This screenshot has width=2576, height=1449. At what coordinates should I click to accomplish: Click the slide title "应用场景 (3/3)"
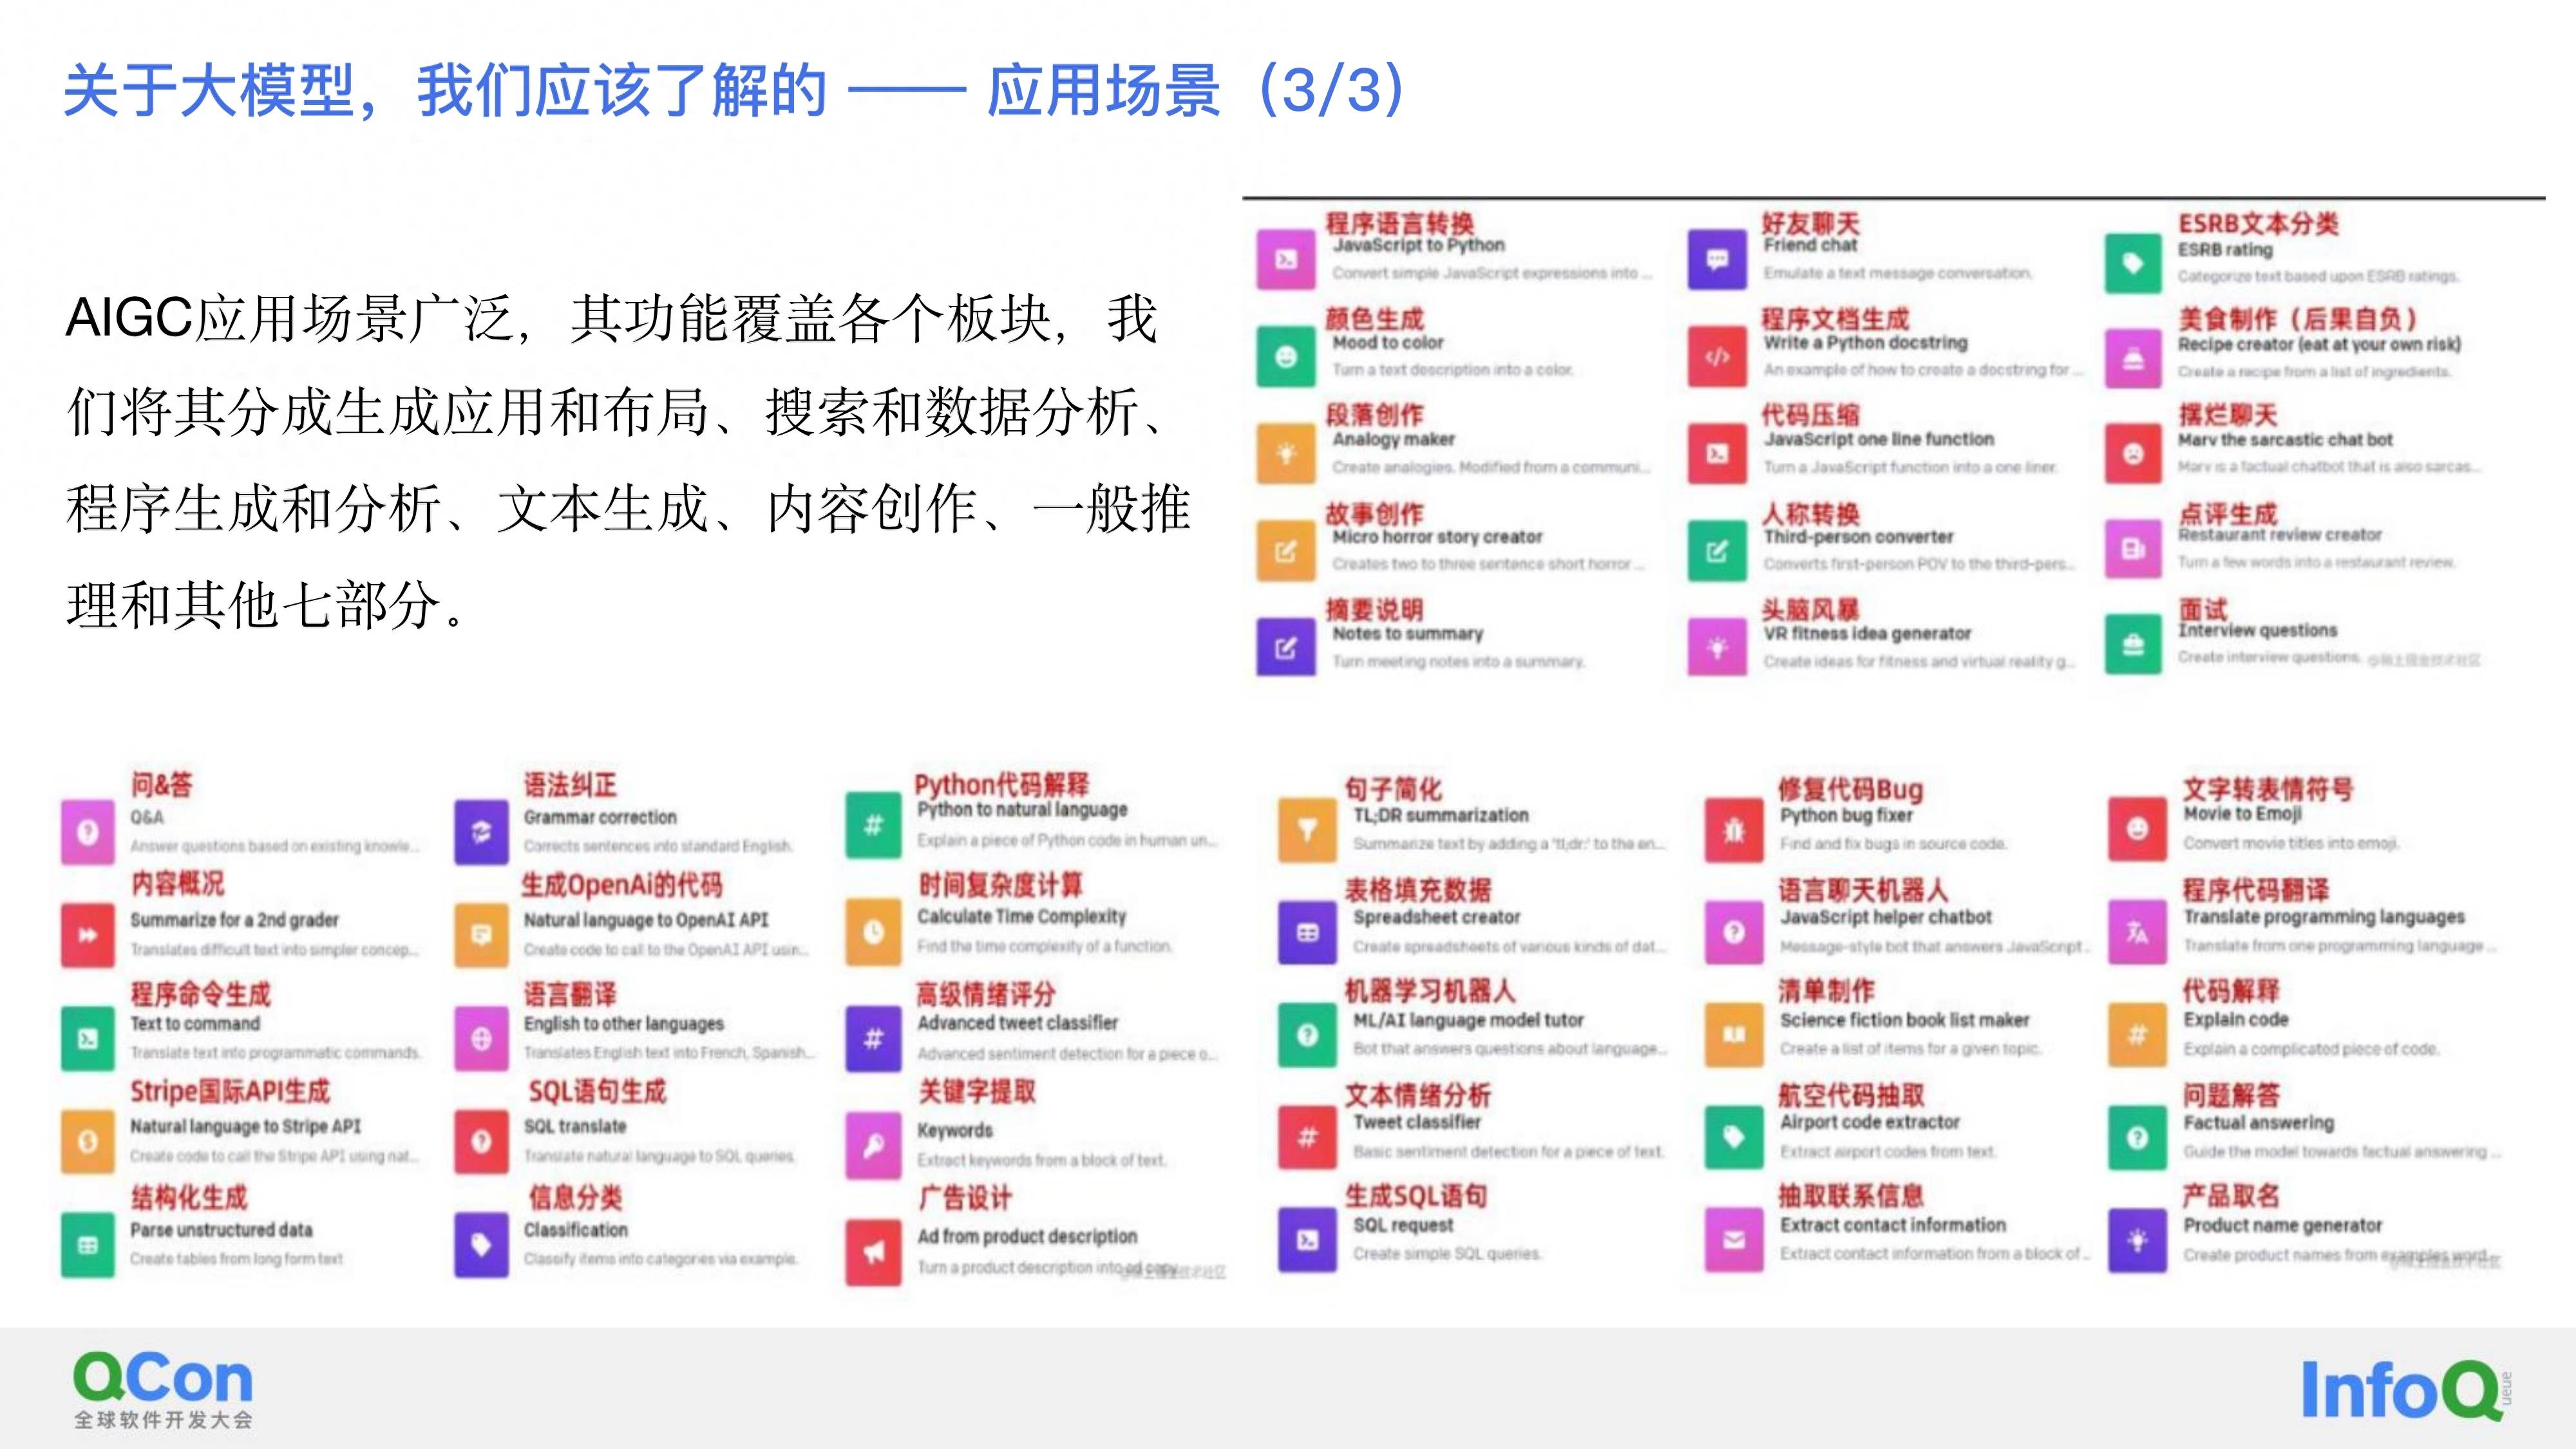click(x=1197, y=90)
